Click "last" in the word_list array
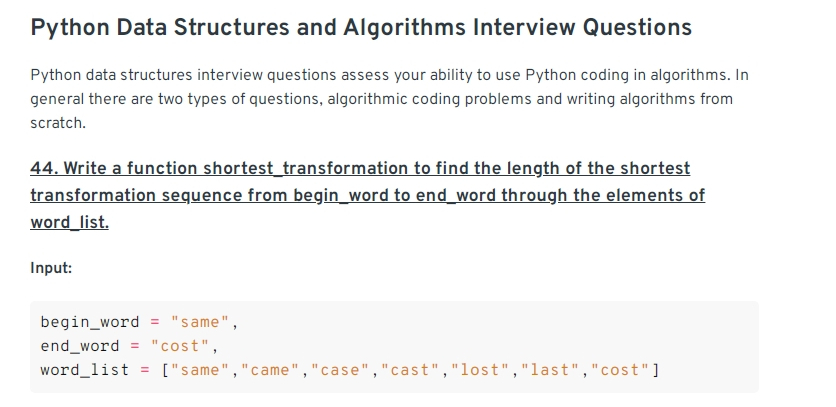This screenshot has height=407, width=836. tap(551, 370)
